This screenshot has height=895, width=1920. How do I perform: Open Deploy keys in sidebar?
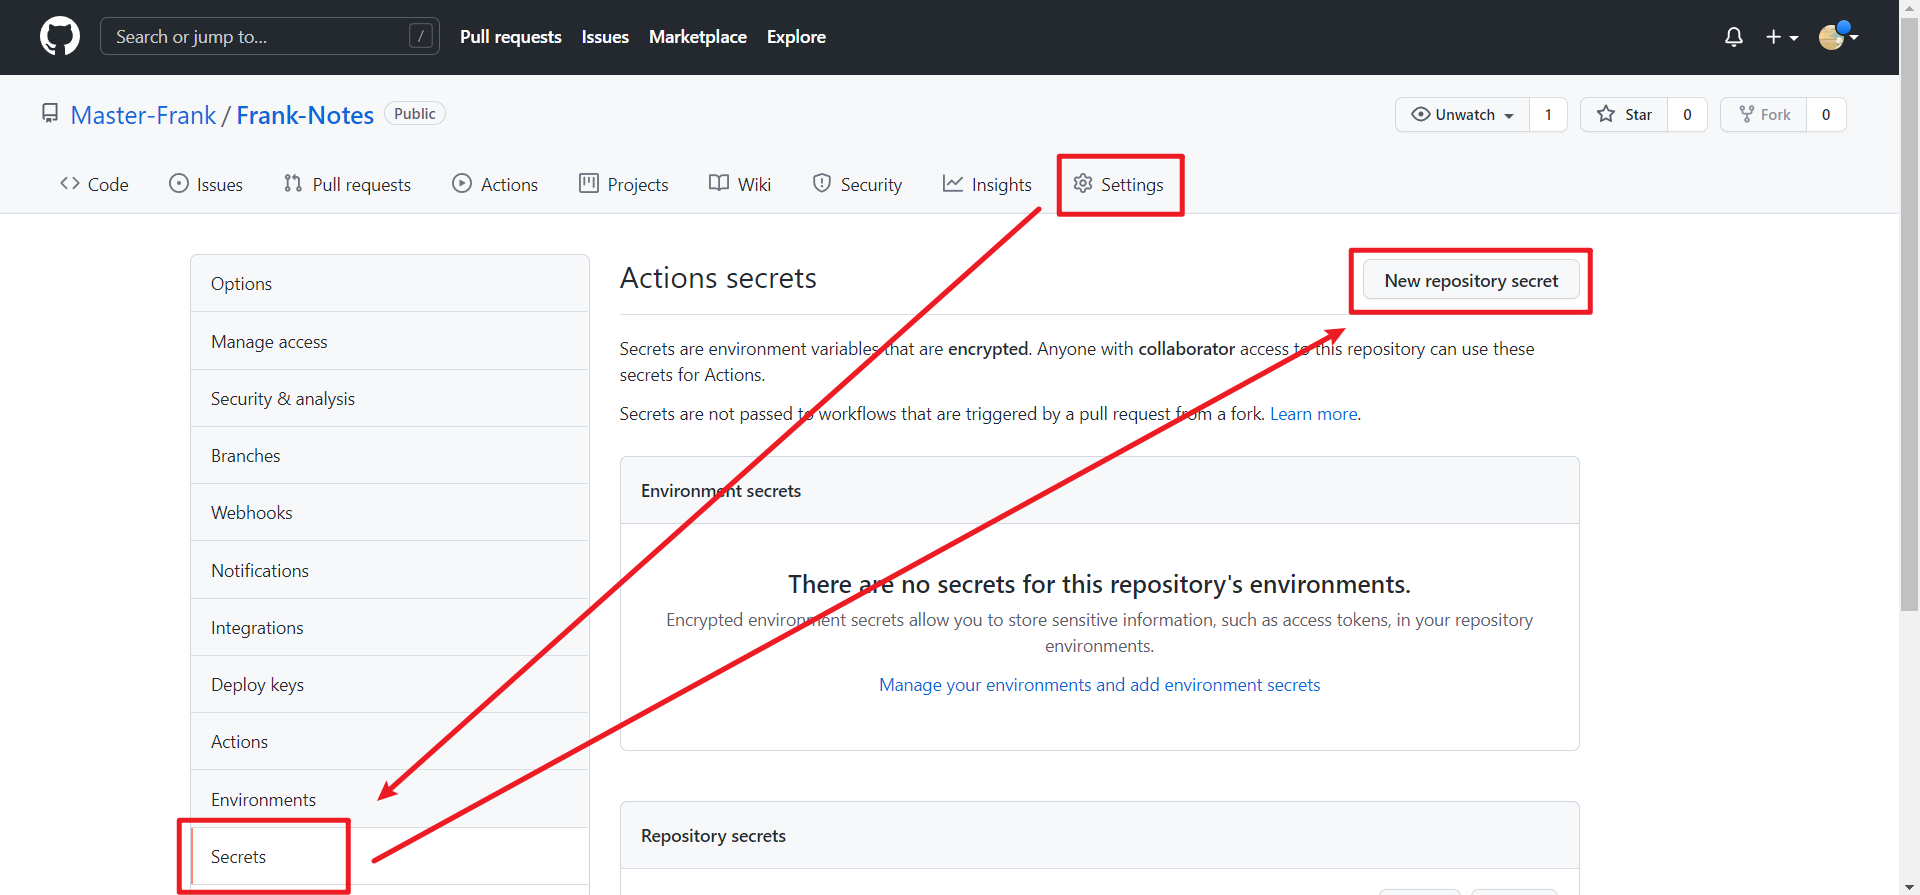(x=390, y=684)
